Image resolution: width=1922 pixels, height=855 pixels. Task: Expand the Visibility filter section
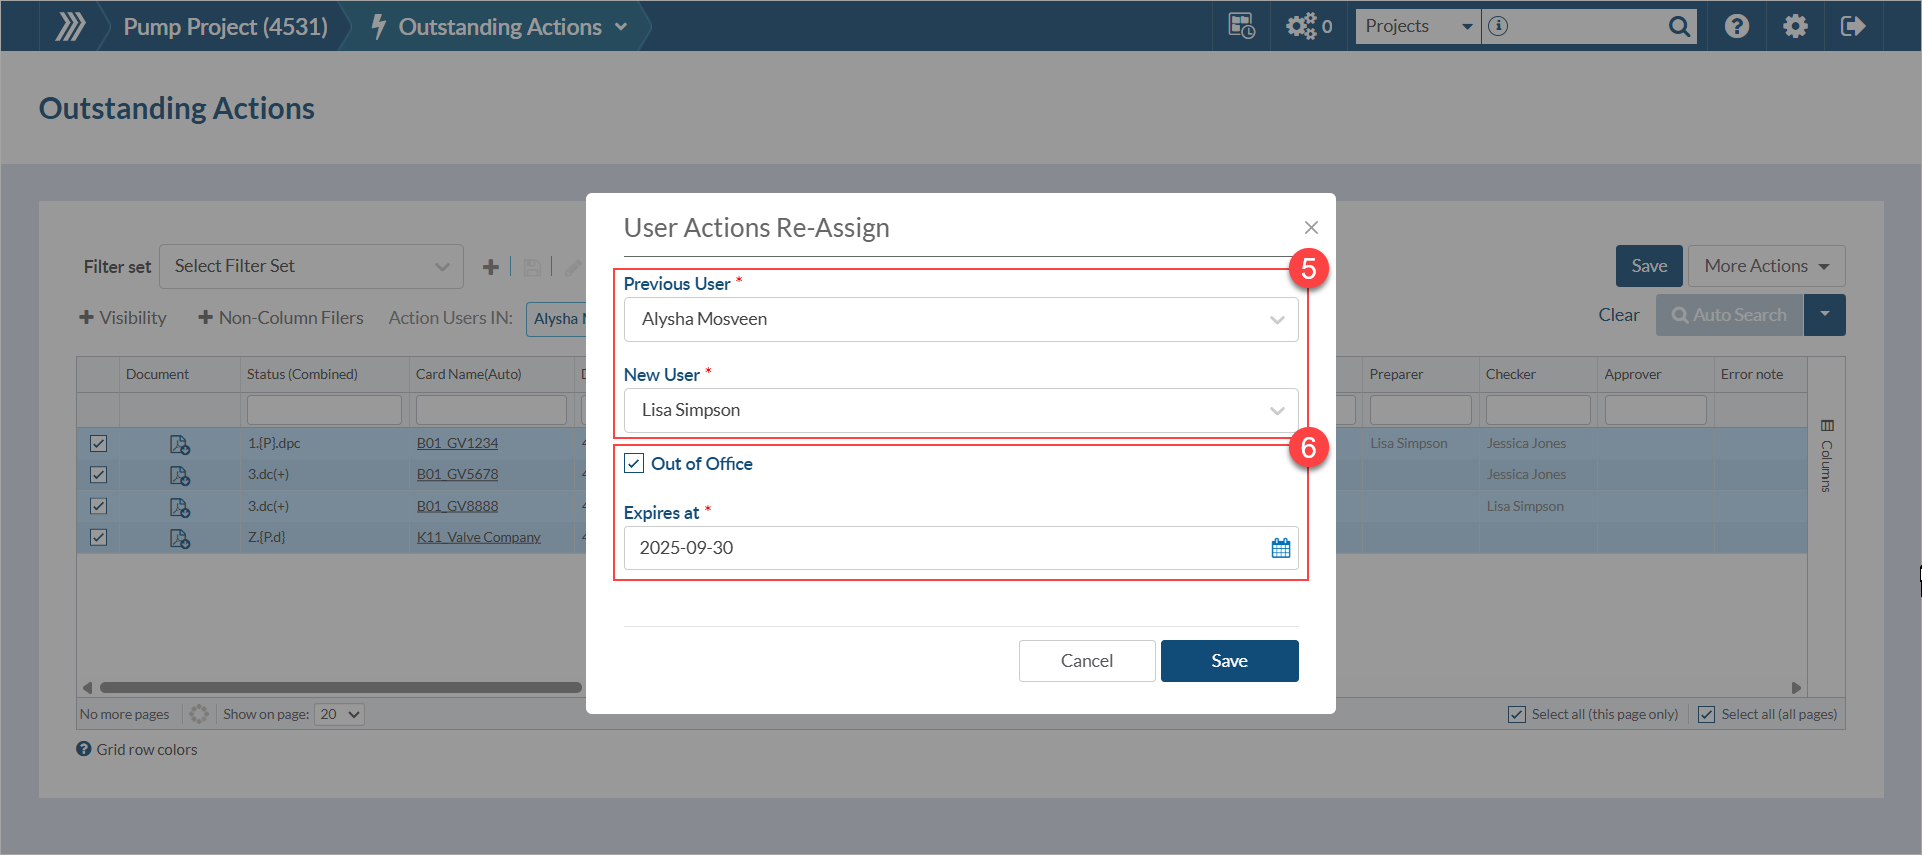(x=123, y=318)
